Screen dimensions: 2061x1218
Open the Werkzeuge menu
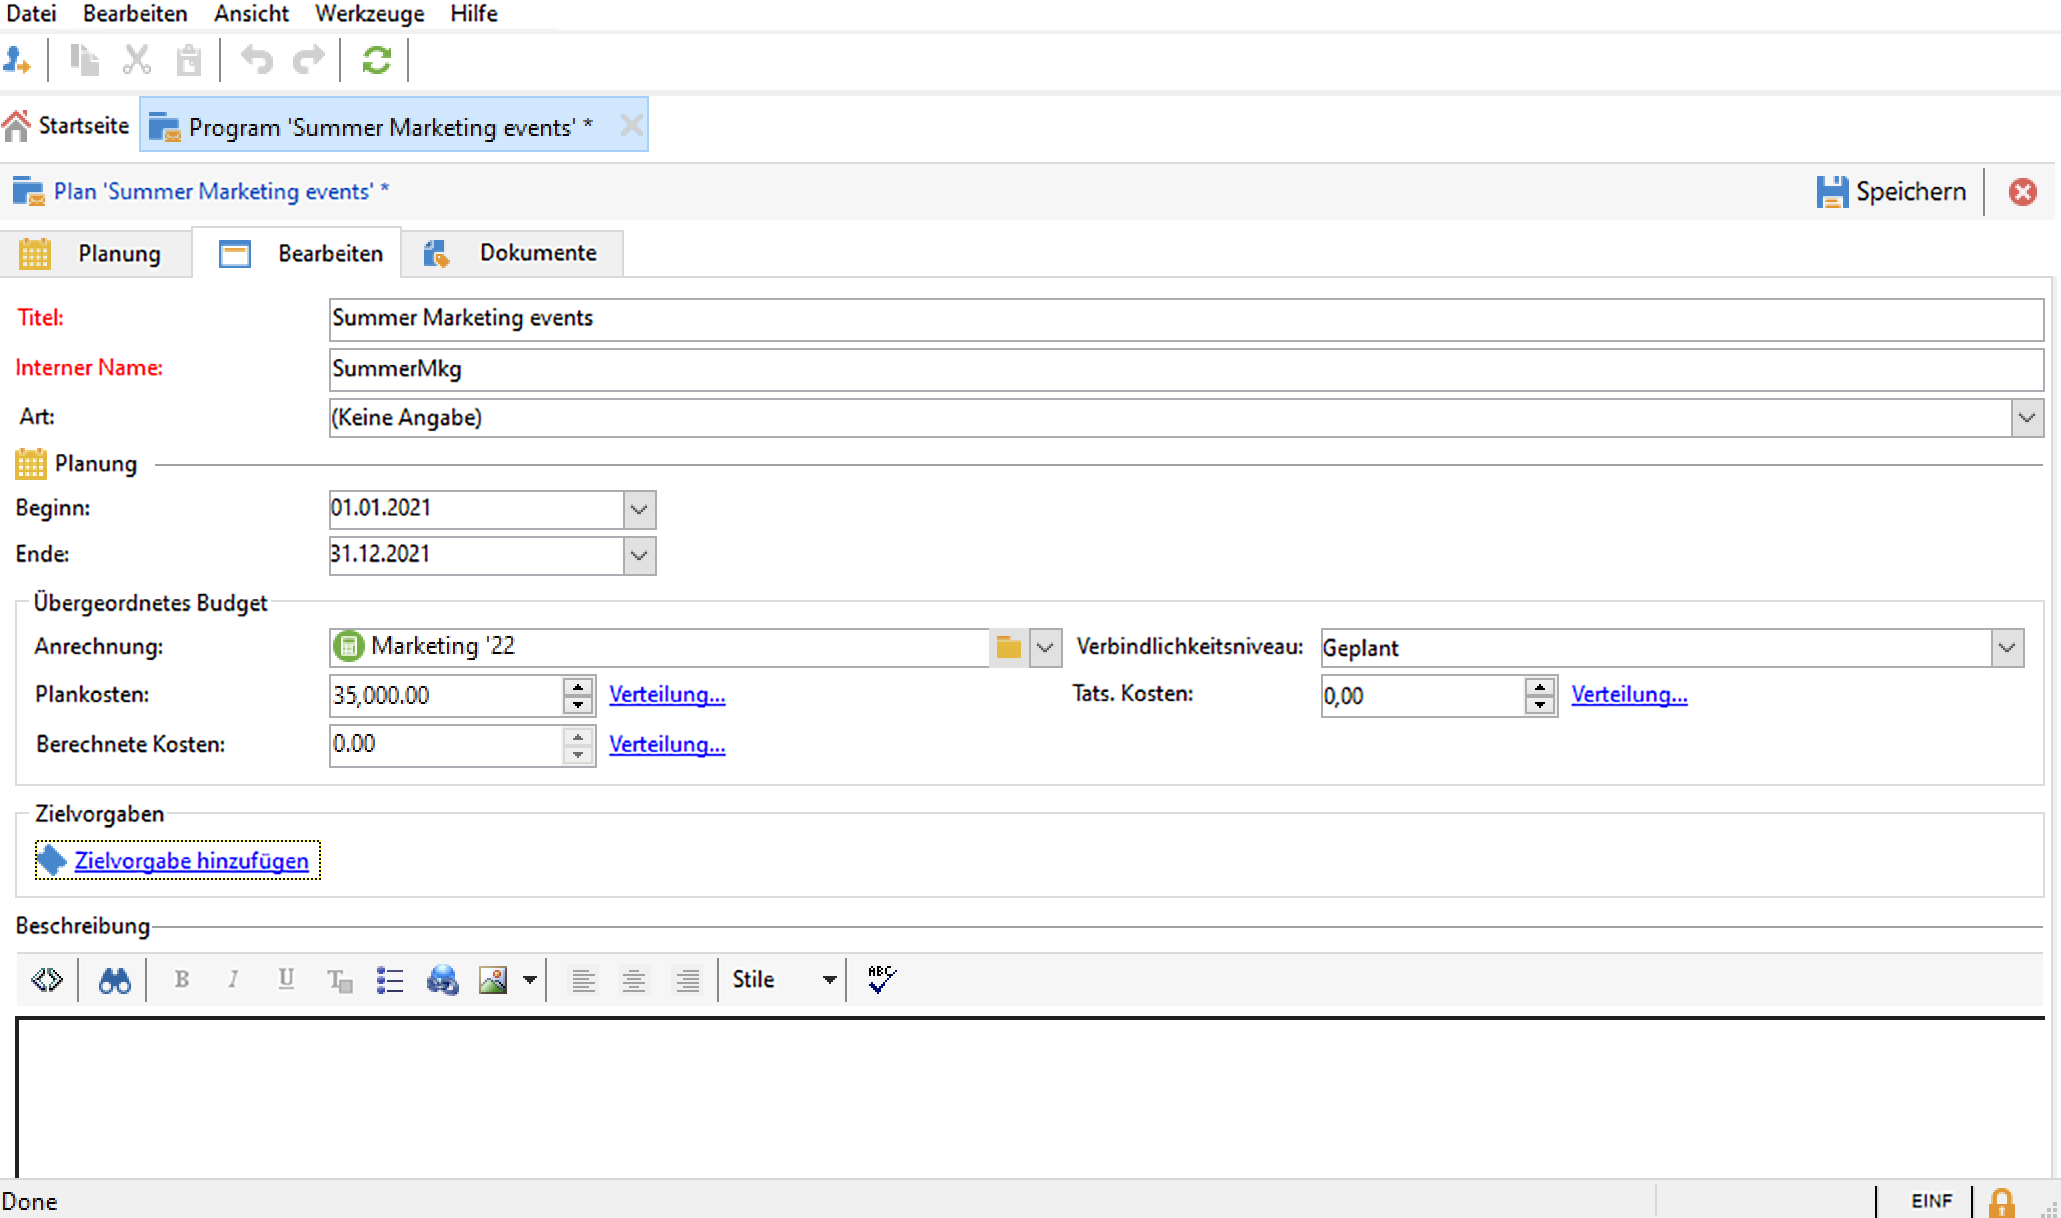369,14
